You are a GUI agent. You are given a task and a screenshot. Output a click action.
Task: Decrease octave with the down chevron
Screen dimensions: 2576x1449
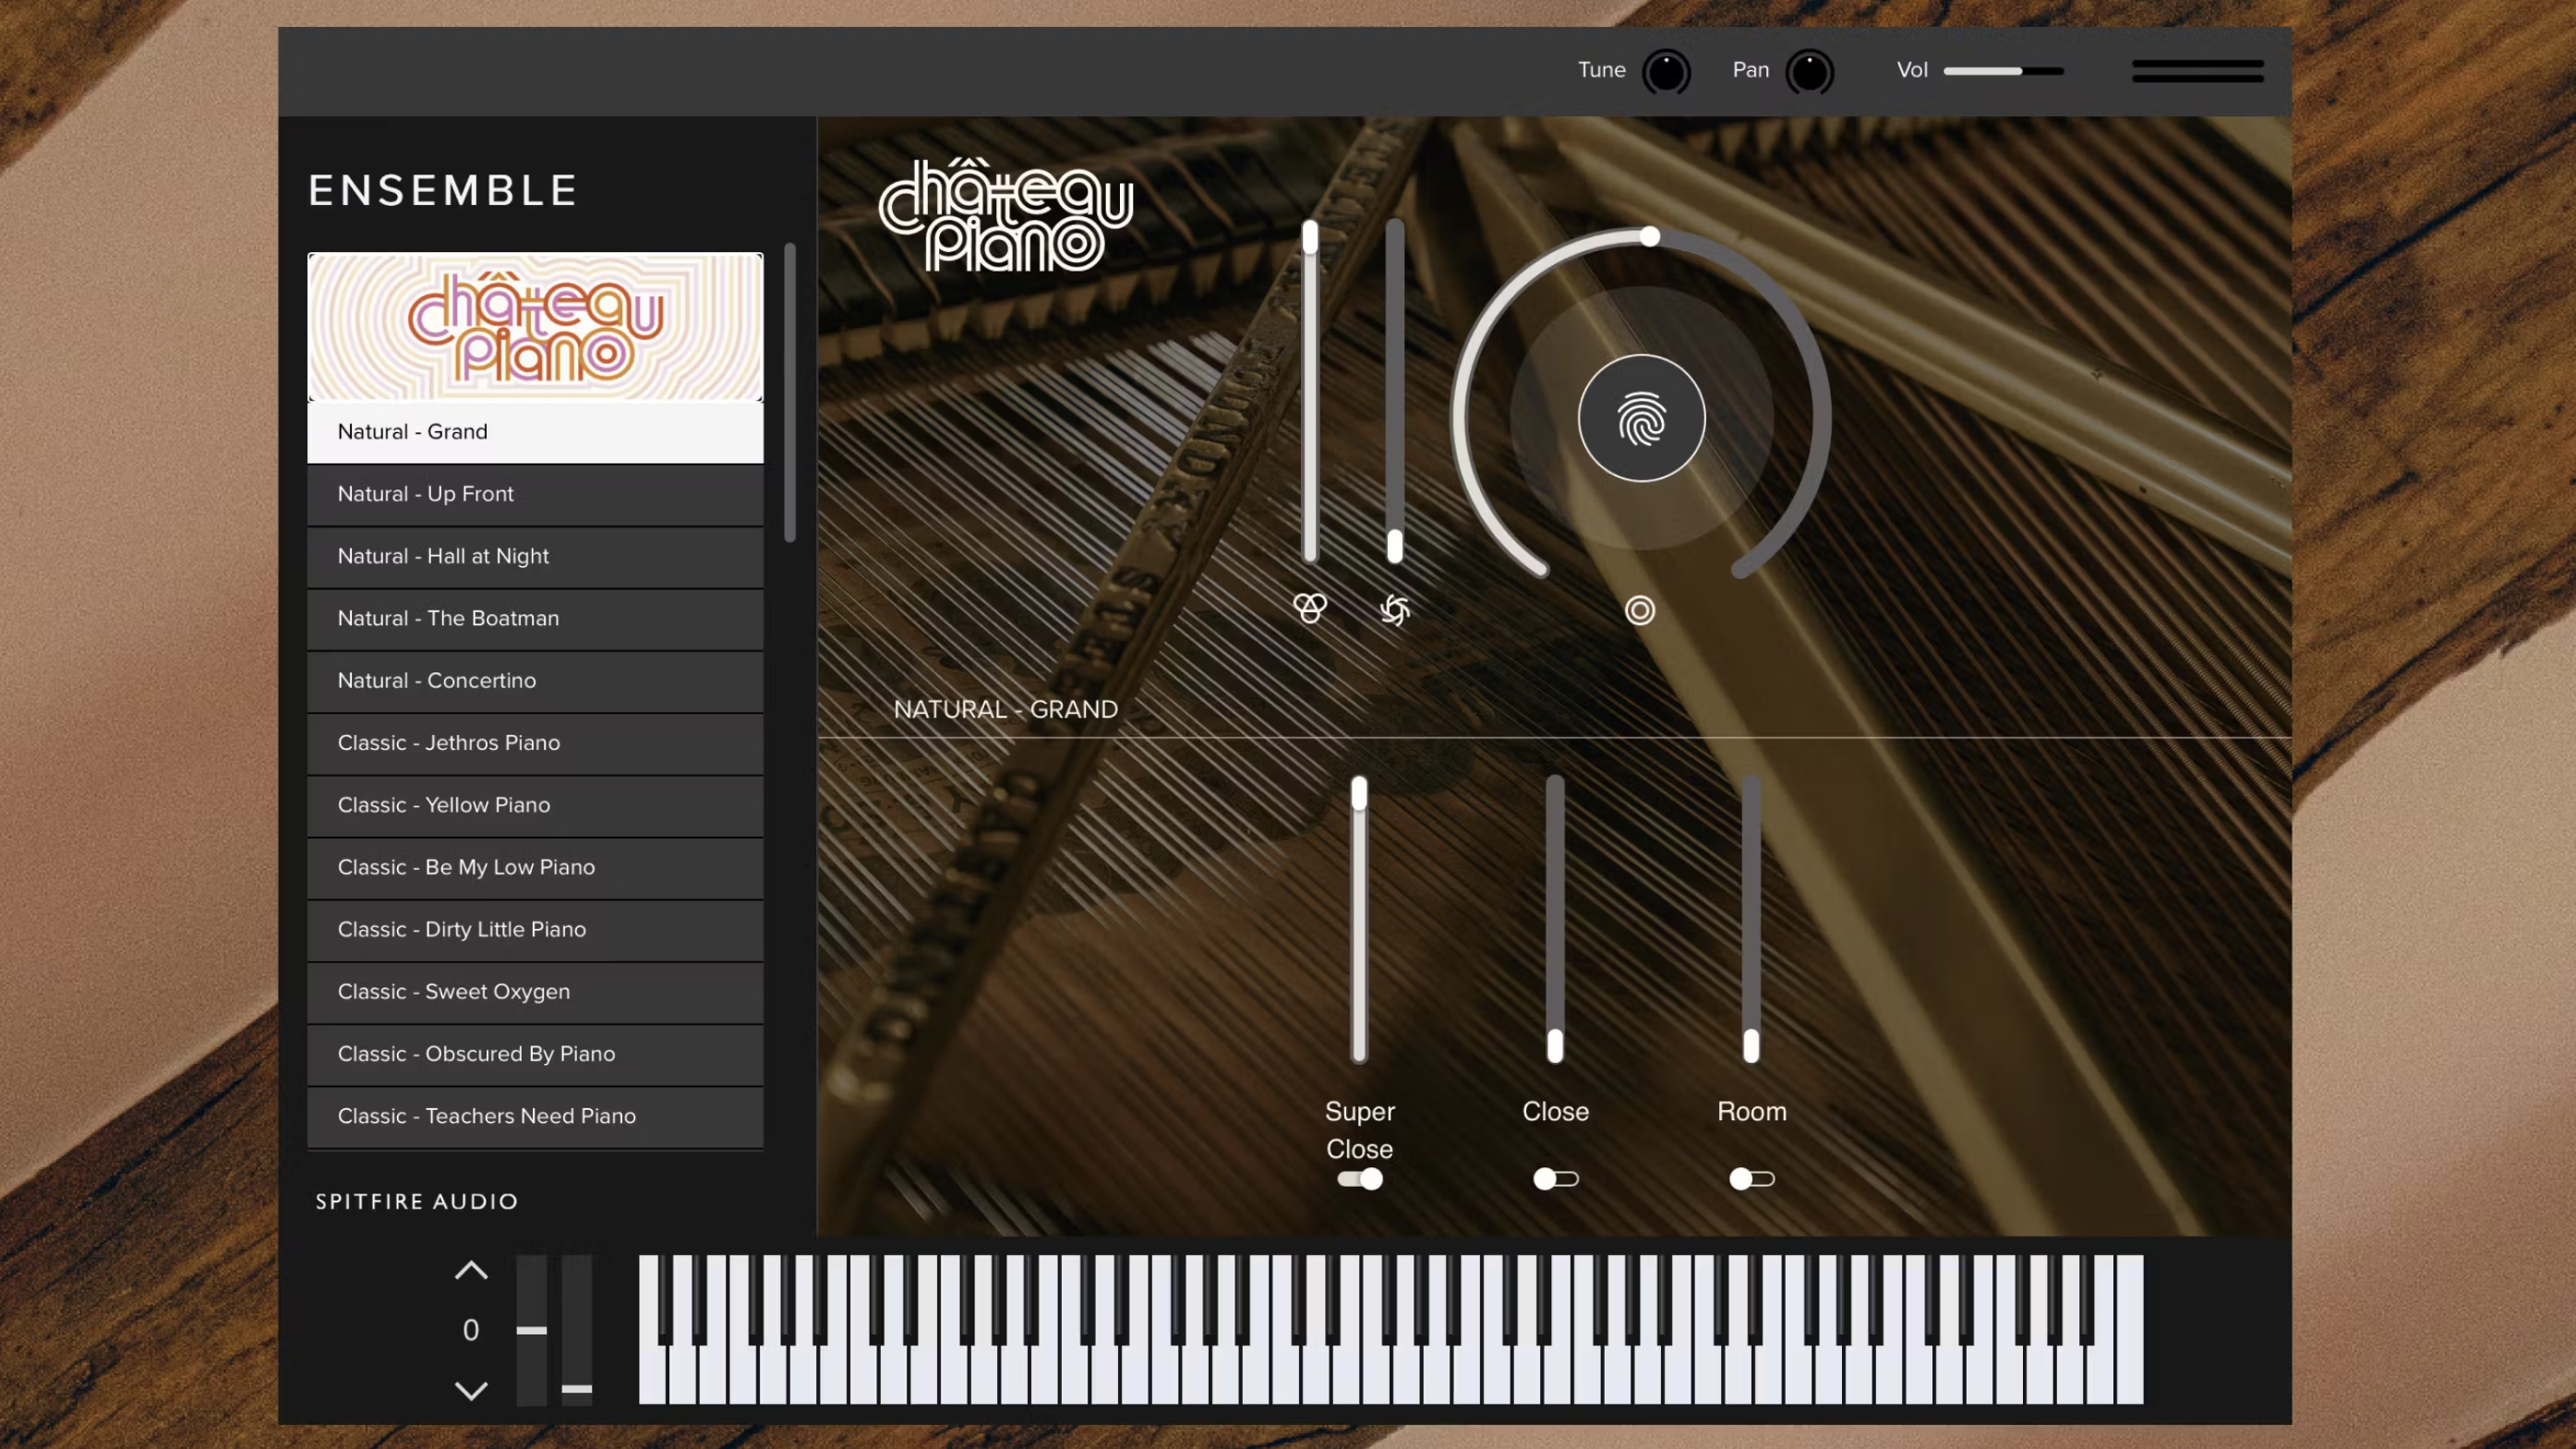pos(471,1391)
